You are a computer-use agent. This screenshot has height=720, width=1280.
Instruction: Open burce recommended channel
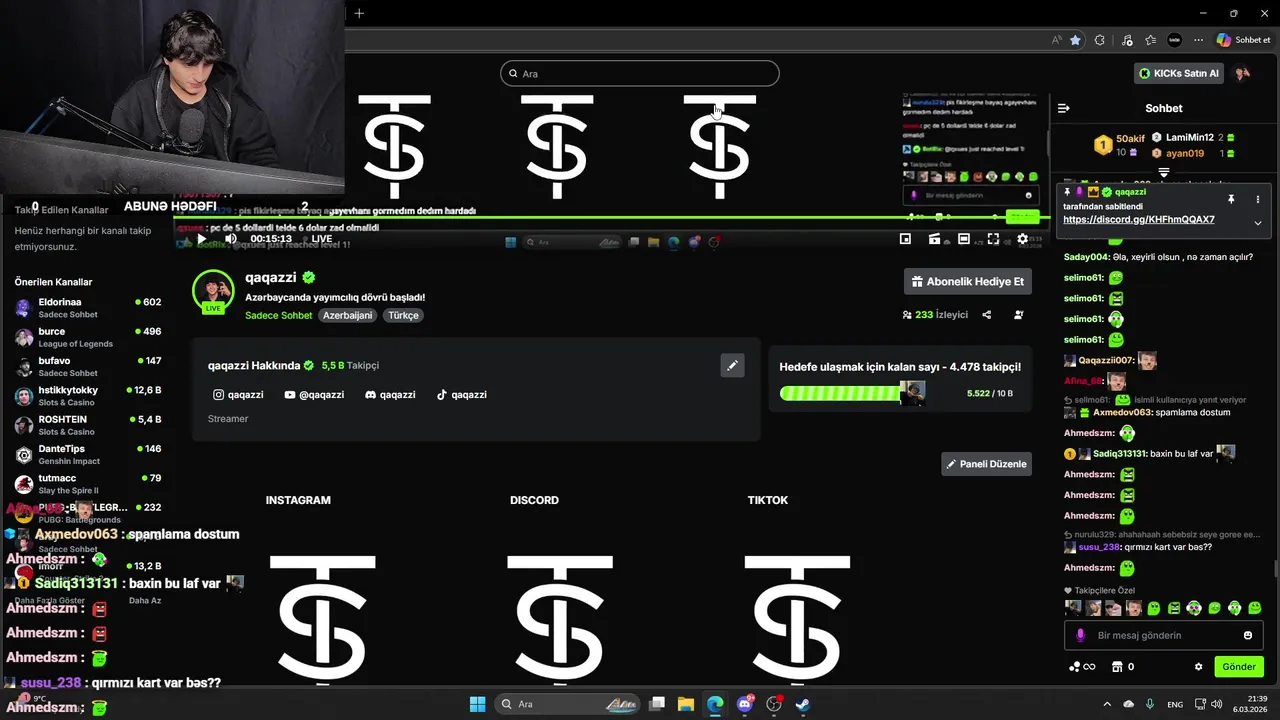click(x=88, y=337)
